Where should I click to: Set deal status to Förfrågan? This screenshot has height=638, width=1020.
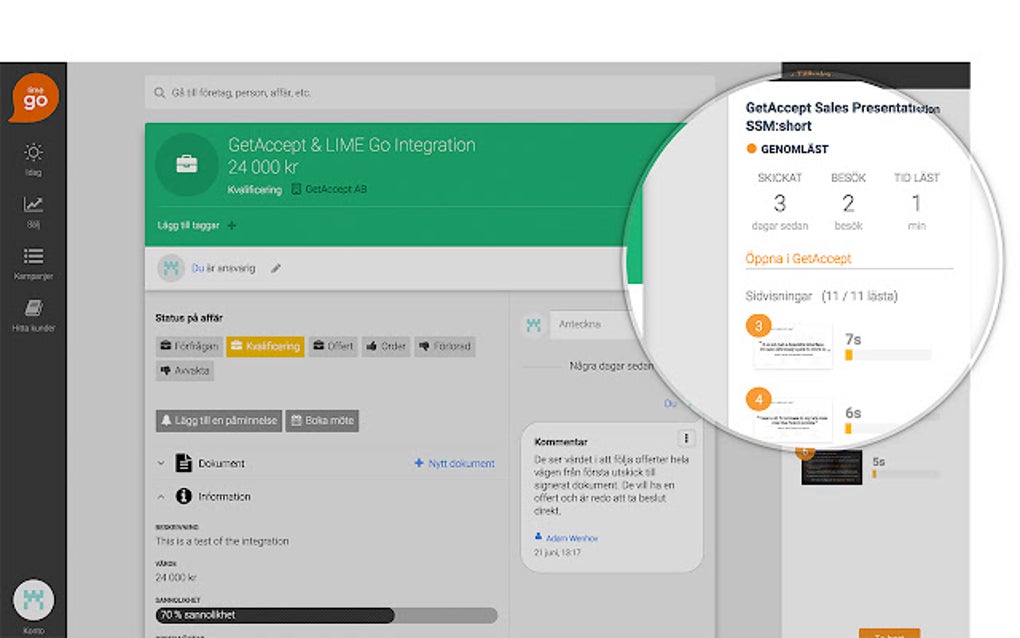click(189, 346)
